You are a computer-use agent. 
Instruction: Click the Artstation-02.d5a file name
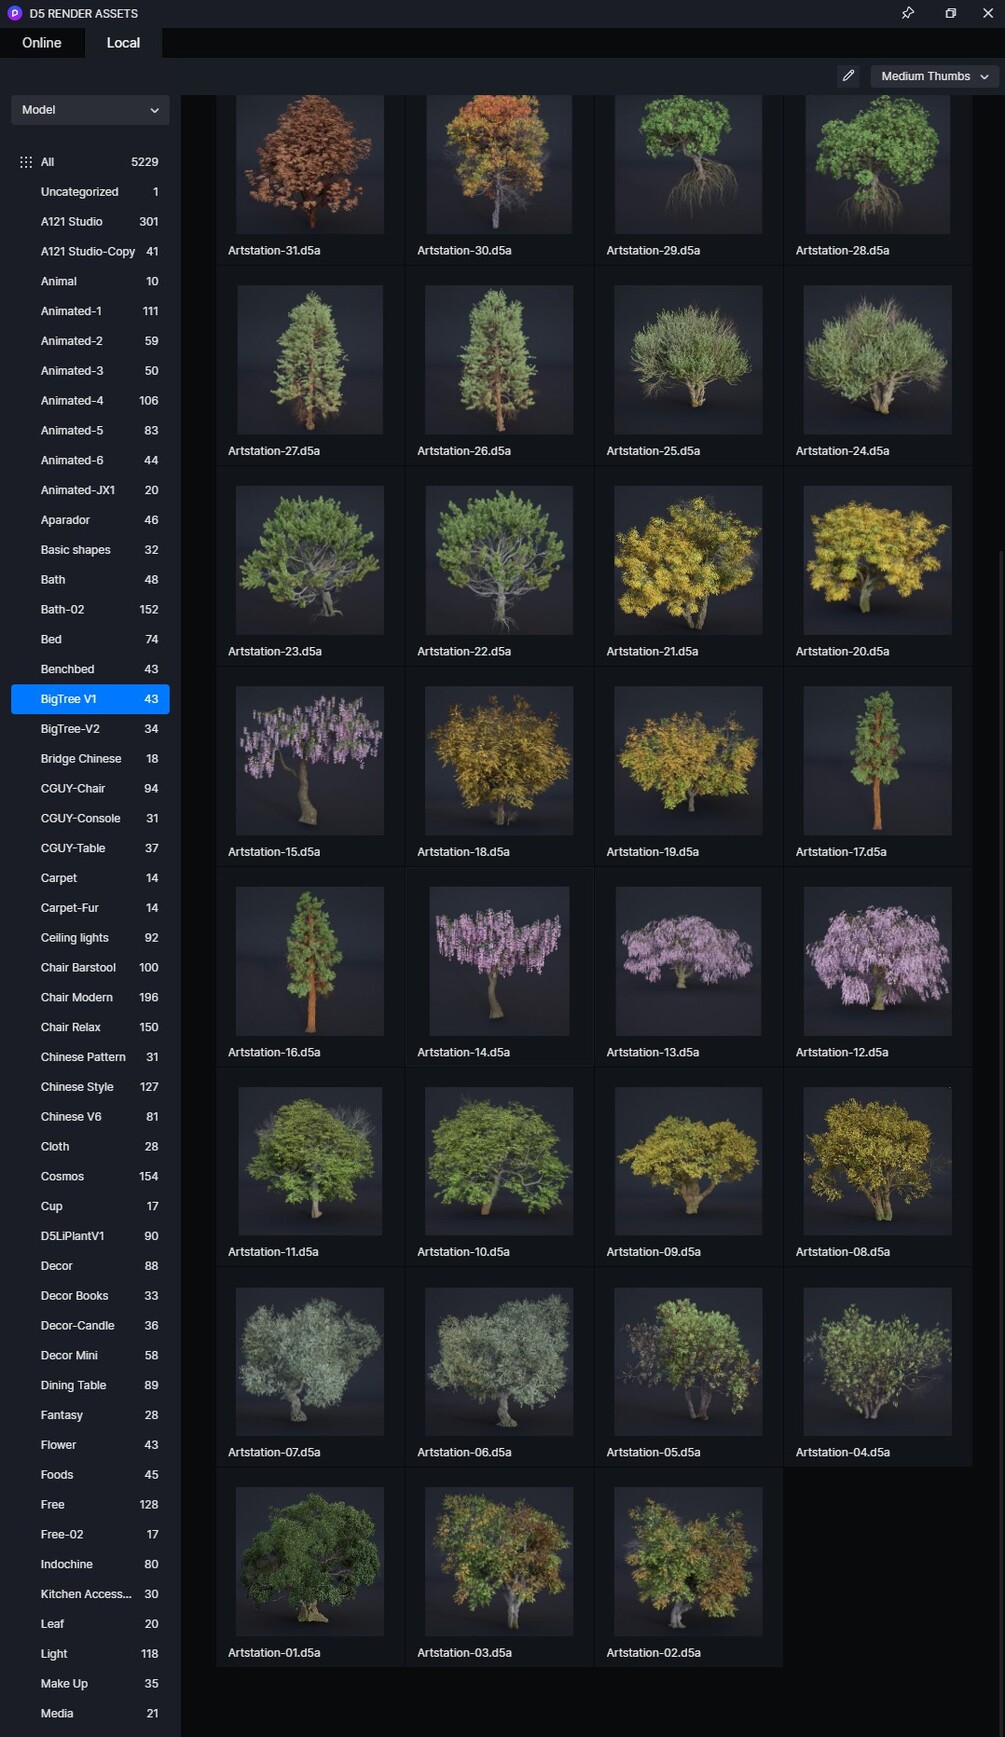[x=653, y=1653]
